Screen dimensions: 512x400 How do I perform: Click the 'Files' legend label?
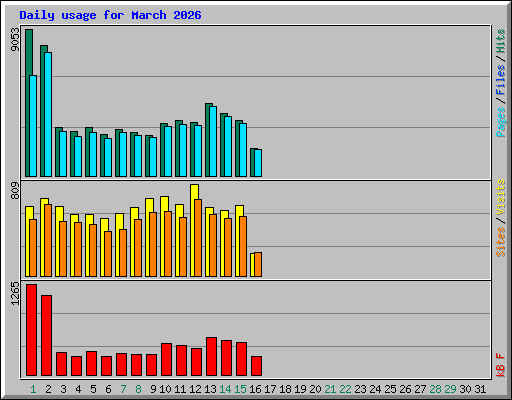coord(500,80)
